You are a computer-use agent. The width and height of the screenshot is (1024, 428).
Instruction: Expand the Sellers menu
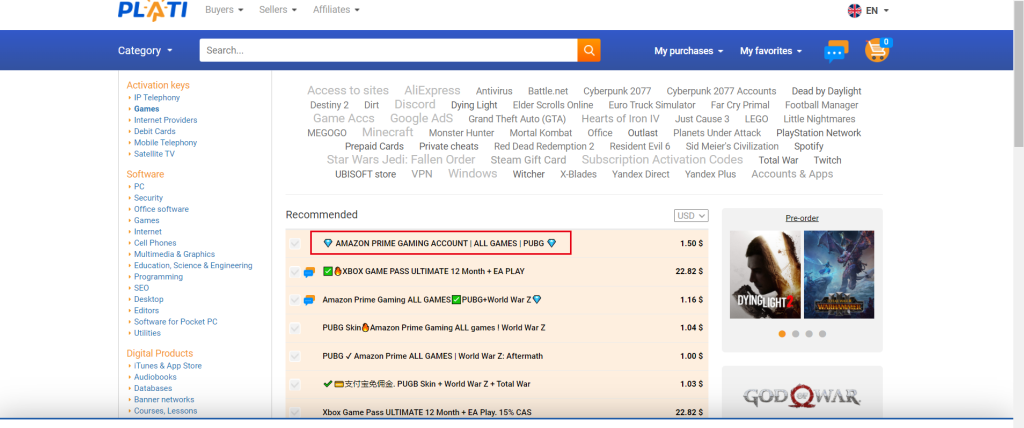pyautogui.click(x=278, y=10)
